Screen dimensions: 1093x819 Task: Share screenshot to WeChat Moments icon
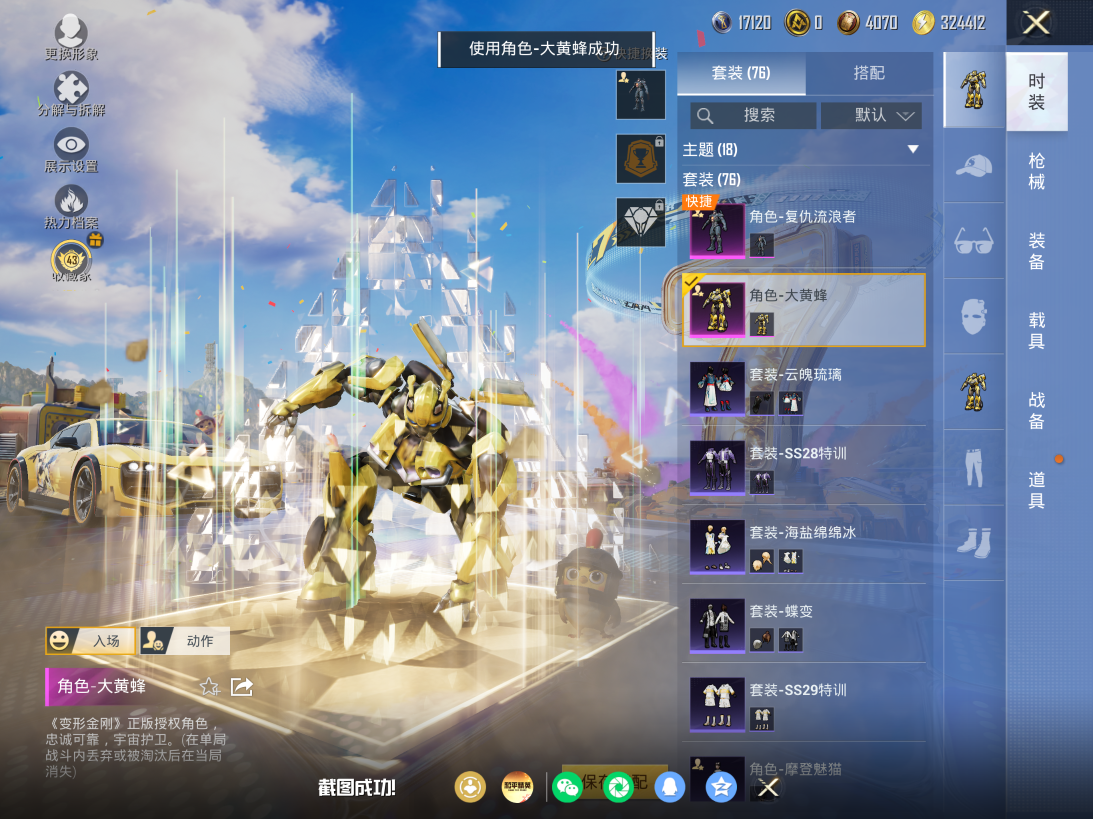coord(618,788)
